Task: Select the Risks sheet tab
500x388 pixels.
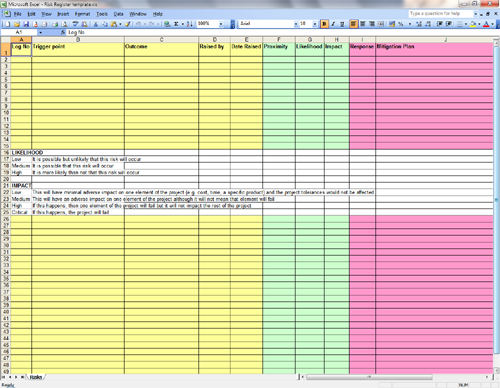Action: pyautogui.click(x=35, y=377)
